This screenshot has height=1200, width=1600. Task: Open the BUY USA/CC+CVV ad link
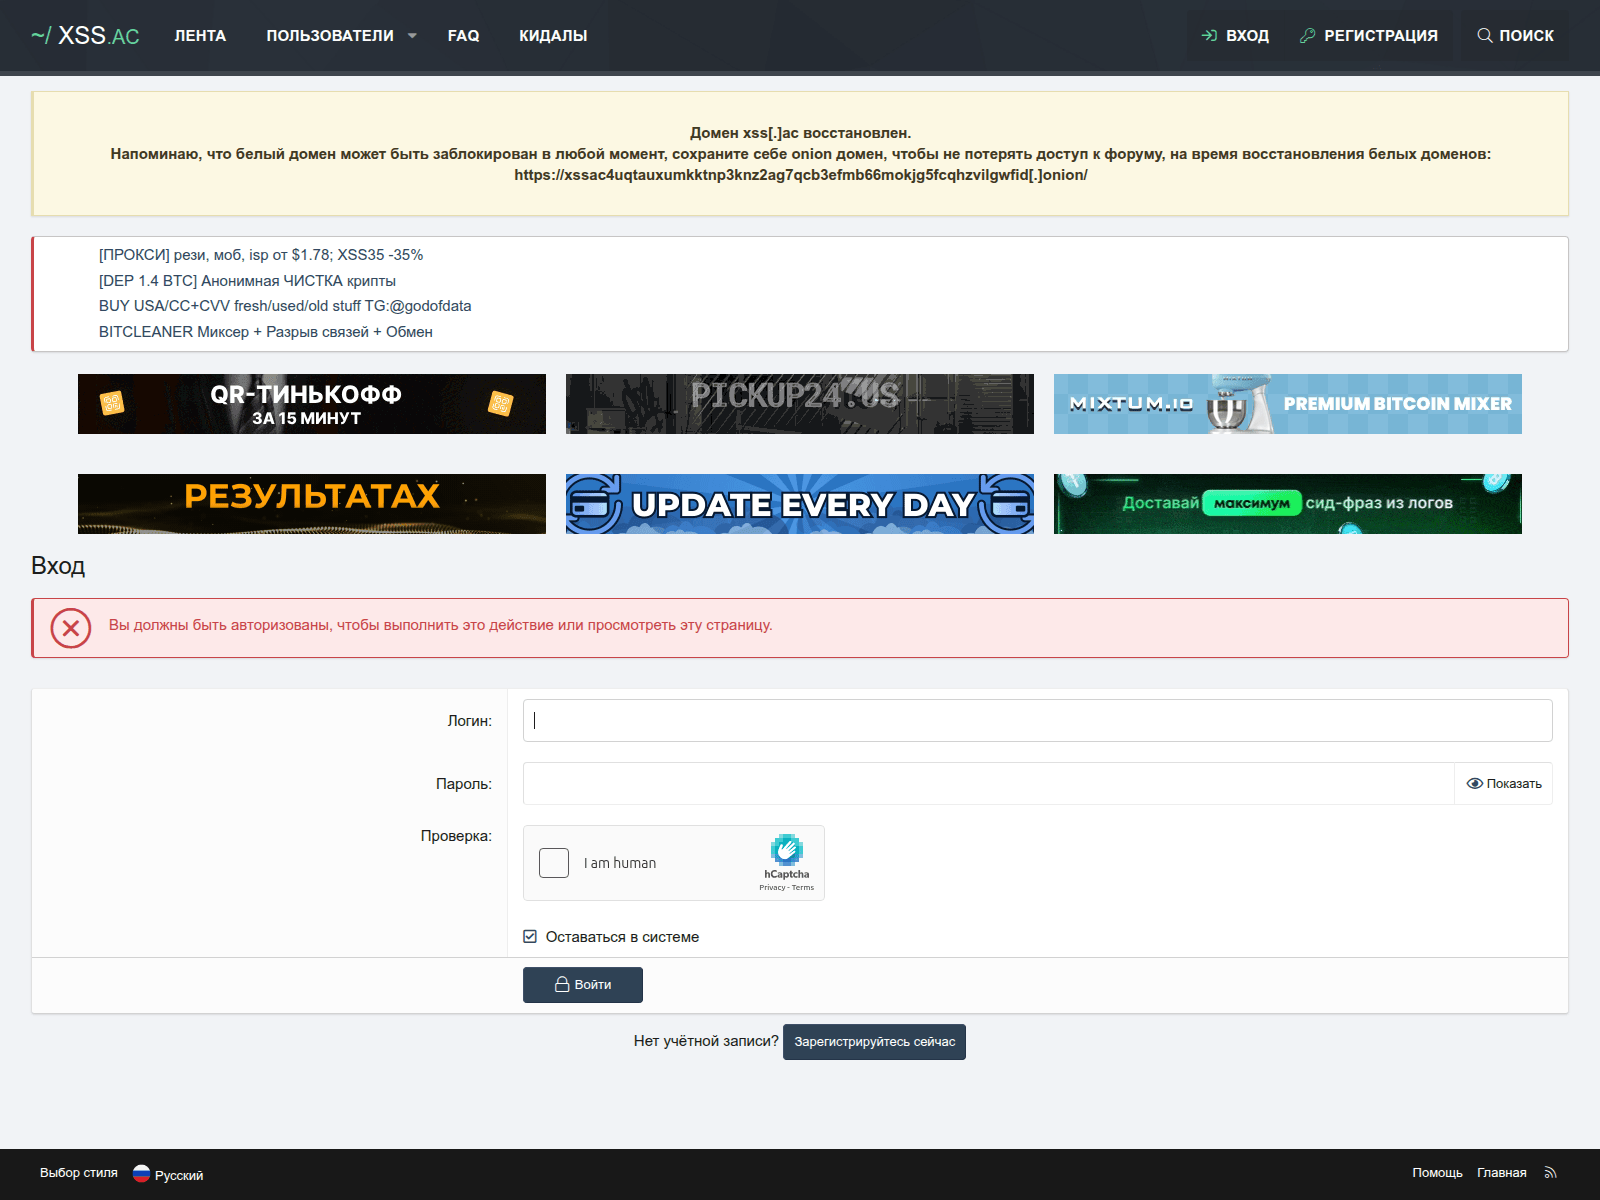[x=285, y=306]
